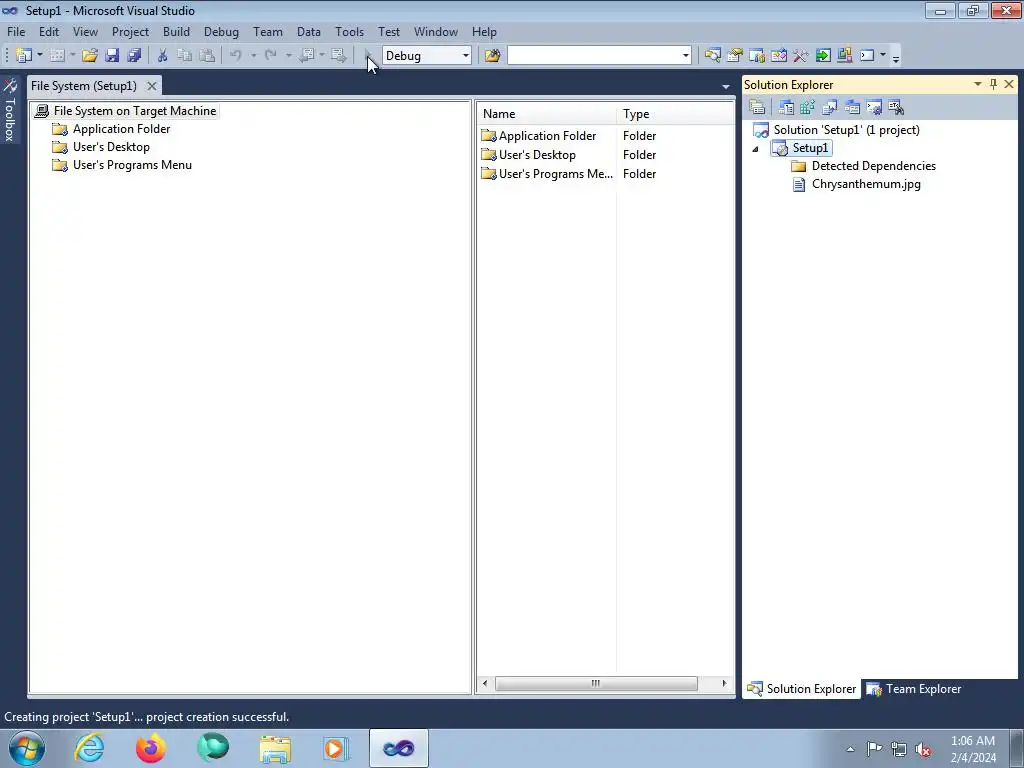Open the Registry Editor icon
This screenshot has height=768, width=1024.
pyautogui.click(x=808, y=107)
